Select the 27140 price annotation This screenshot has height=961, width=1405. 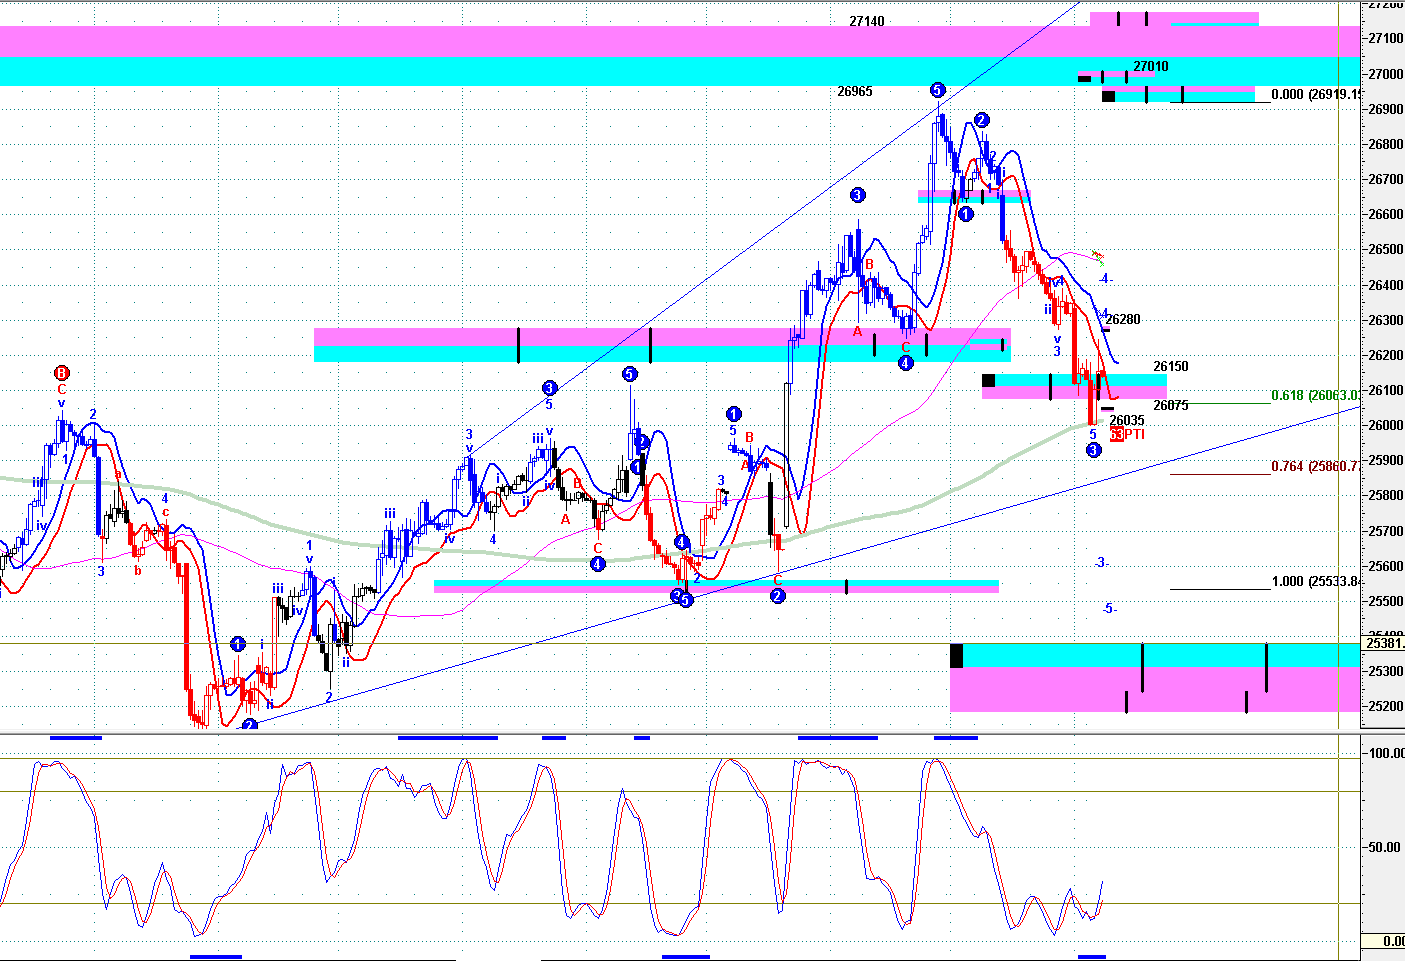tap(866, 21)
